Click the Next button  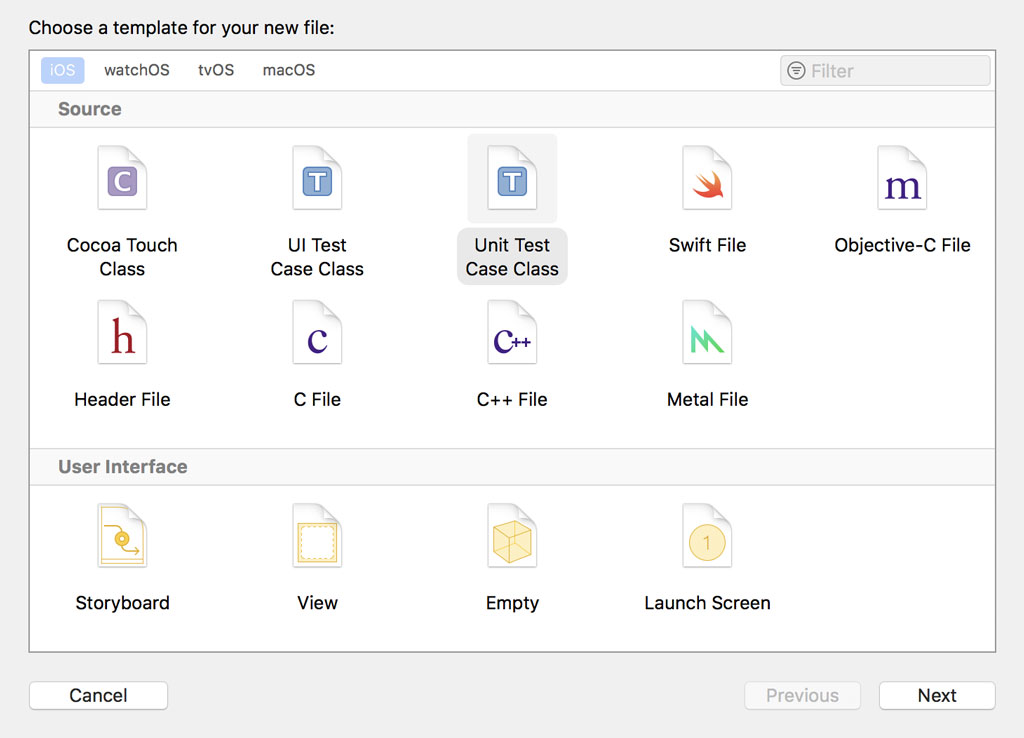click(x=937, y=696)
